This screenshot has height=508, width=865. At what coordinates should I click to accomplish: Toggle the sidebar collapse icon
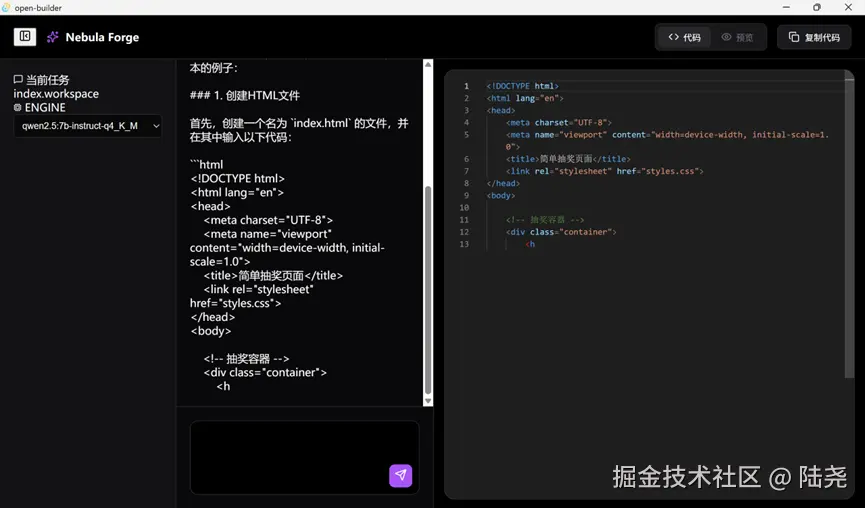point(25,37)
